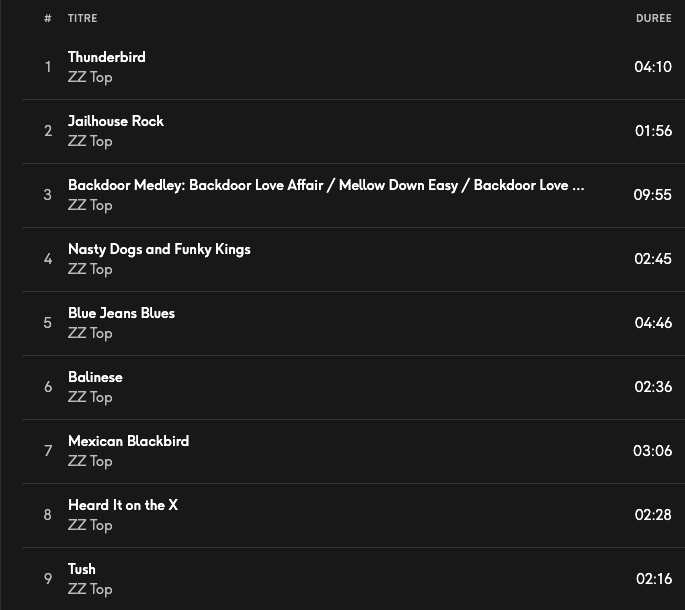
Task: Select Heard It on the X
Action: 123,505
